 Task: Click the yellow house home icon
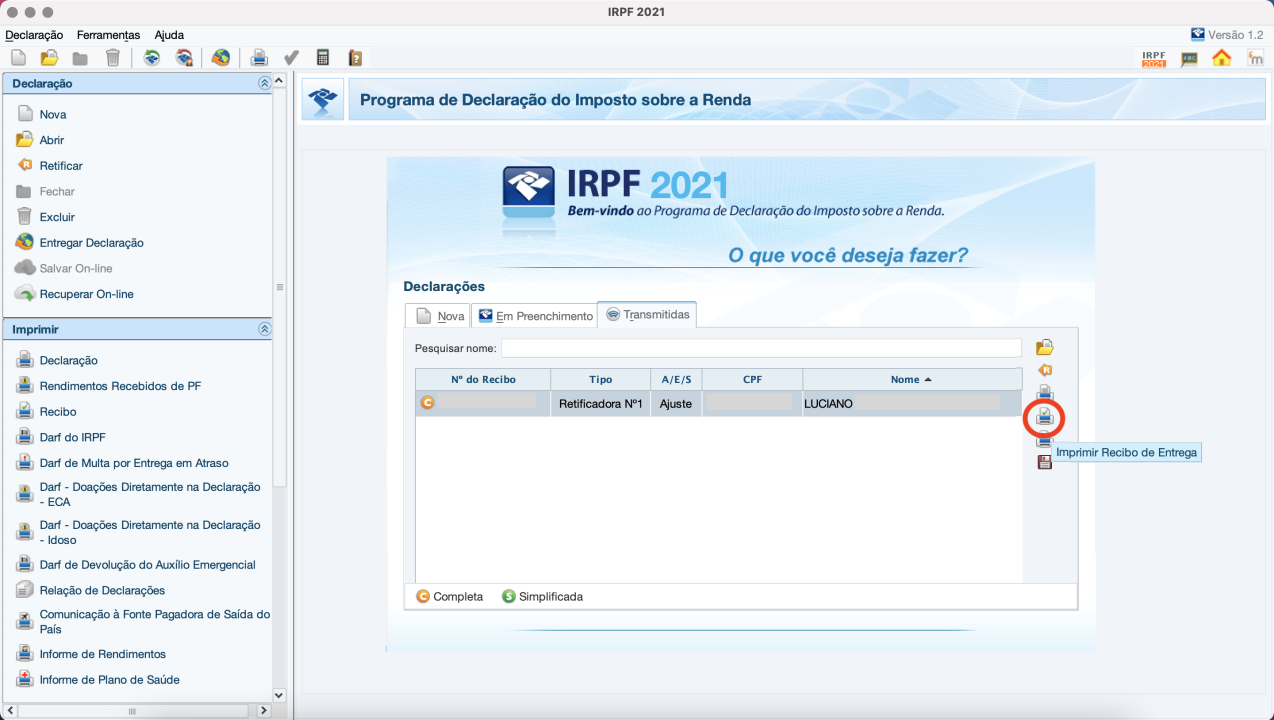(1221, 58)
